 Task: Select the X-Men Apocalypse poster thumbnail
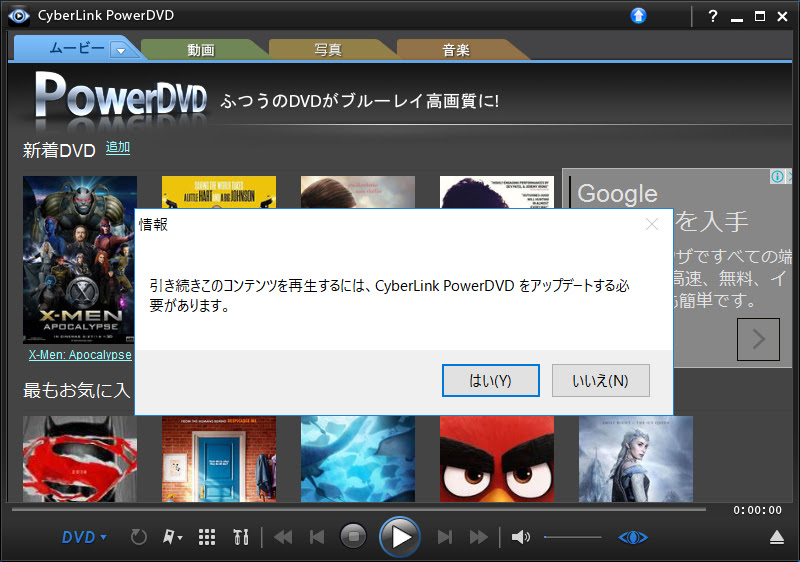click(x=80, y=260)
